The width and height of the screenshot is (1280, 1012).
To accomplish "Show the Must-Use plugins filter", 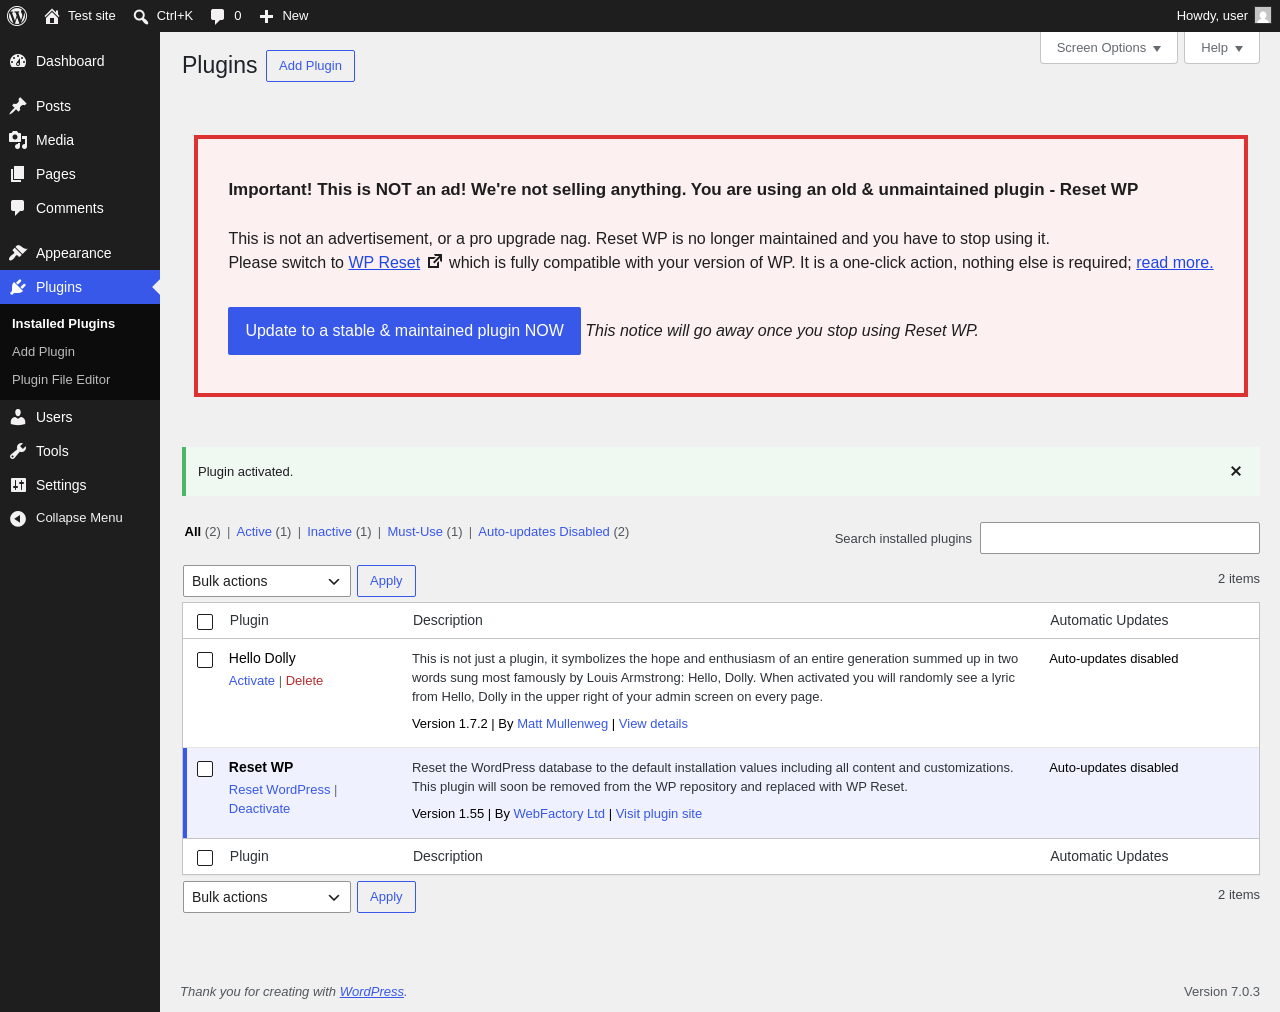I will coord(415,532).
